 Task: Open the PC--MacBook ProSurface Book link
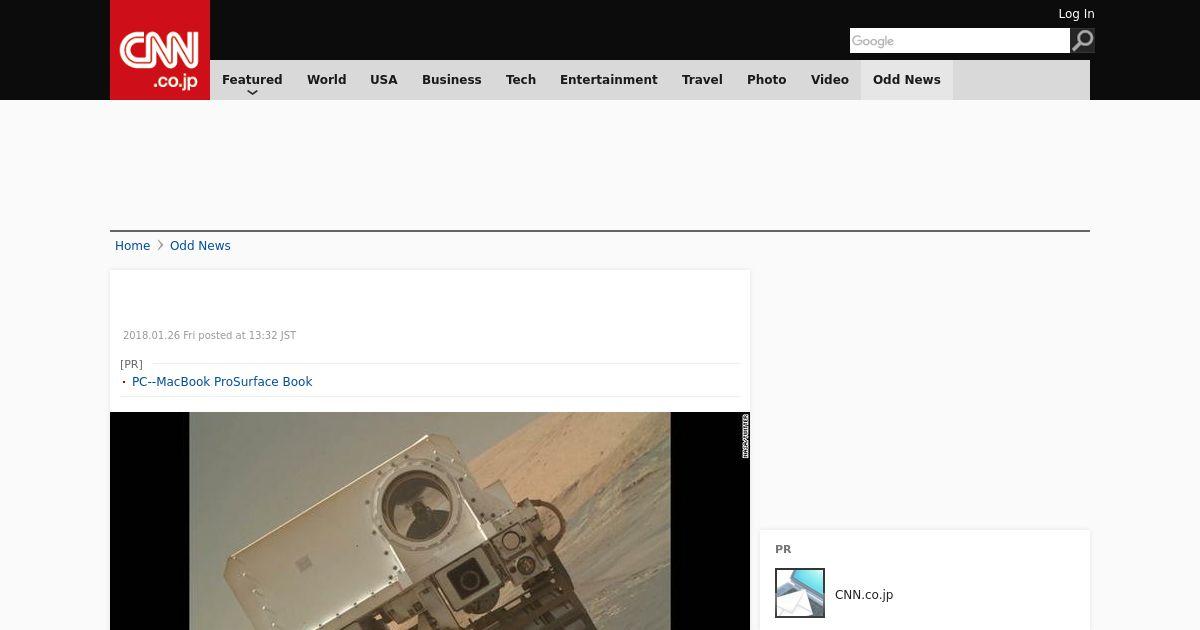click(x=222, y=382)
